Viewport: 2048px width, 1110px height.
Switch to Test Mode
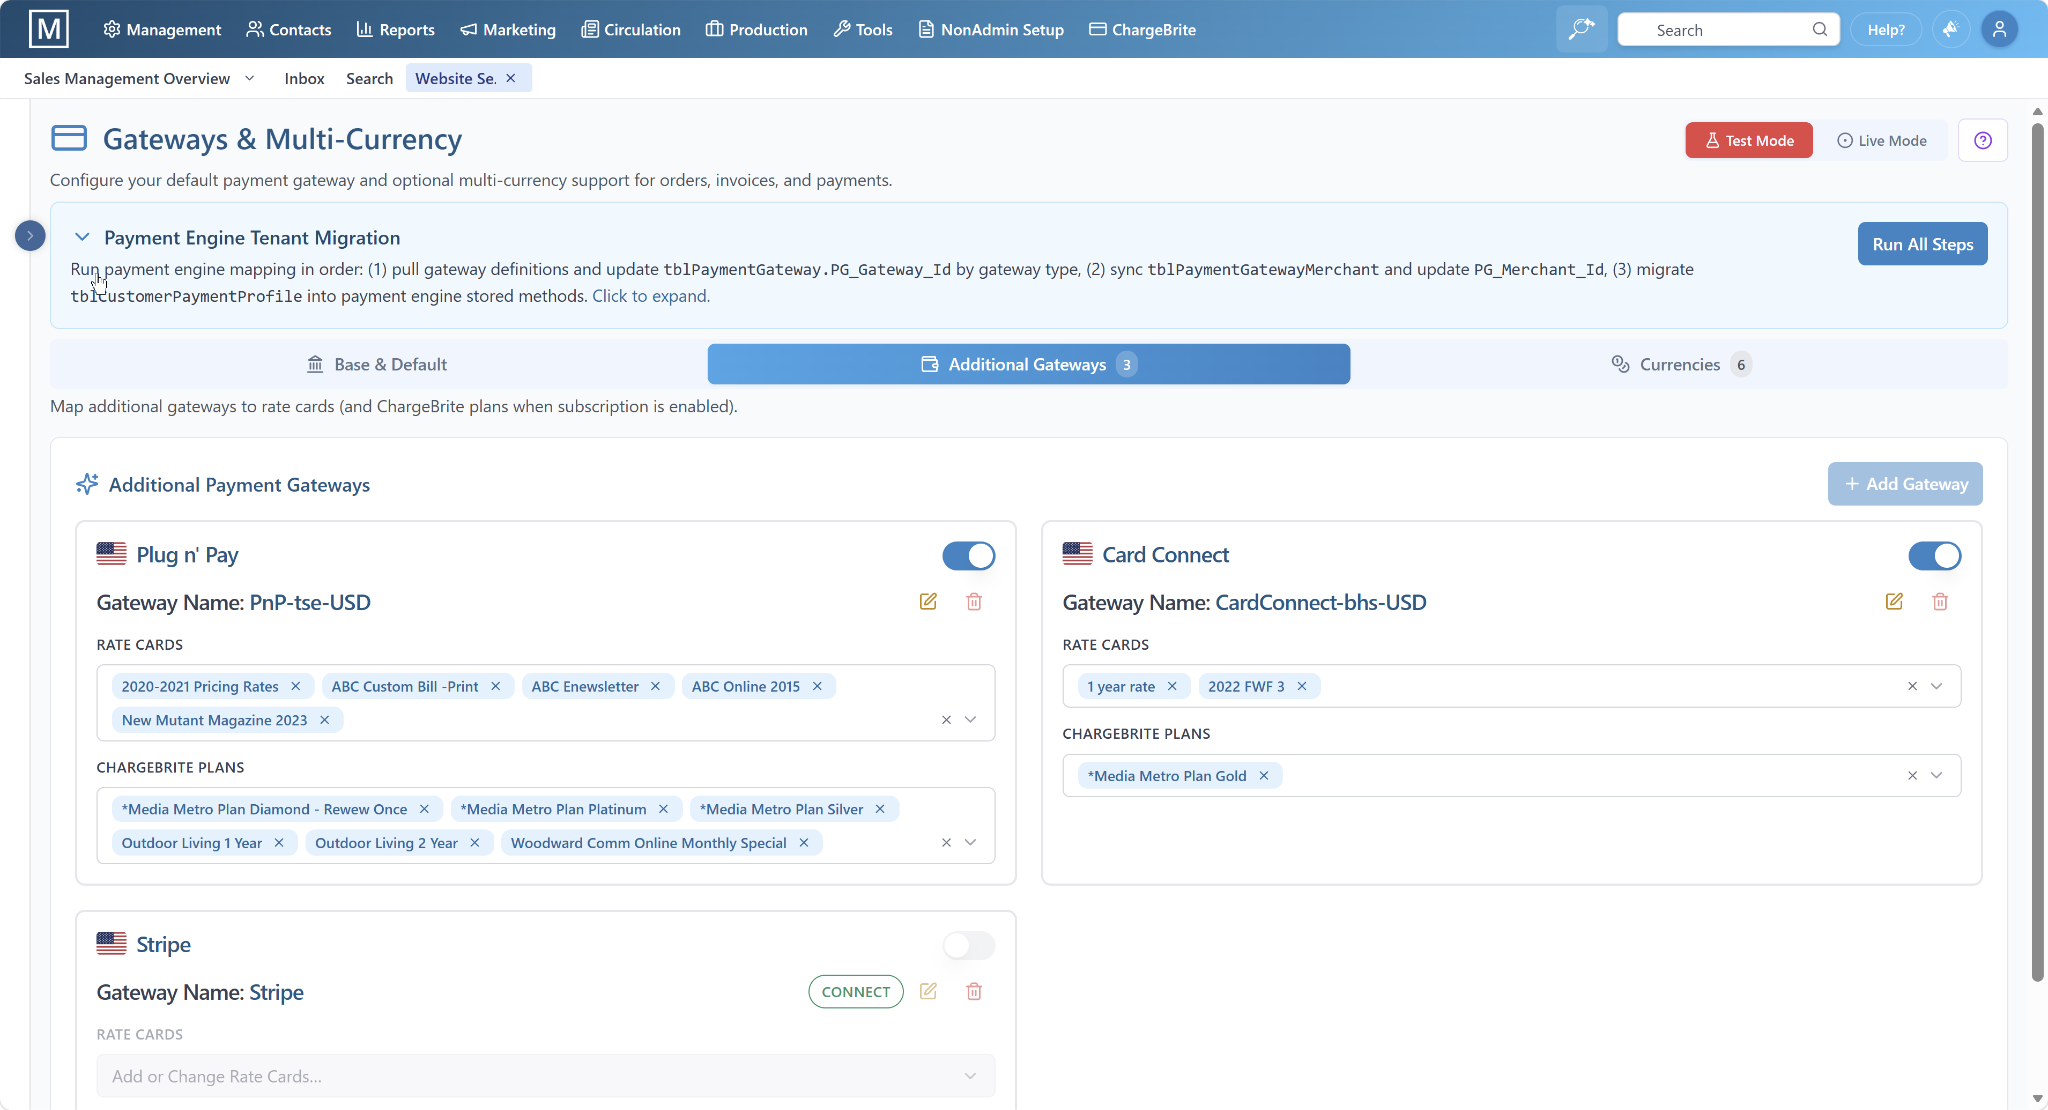tap(1749, 141)
